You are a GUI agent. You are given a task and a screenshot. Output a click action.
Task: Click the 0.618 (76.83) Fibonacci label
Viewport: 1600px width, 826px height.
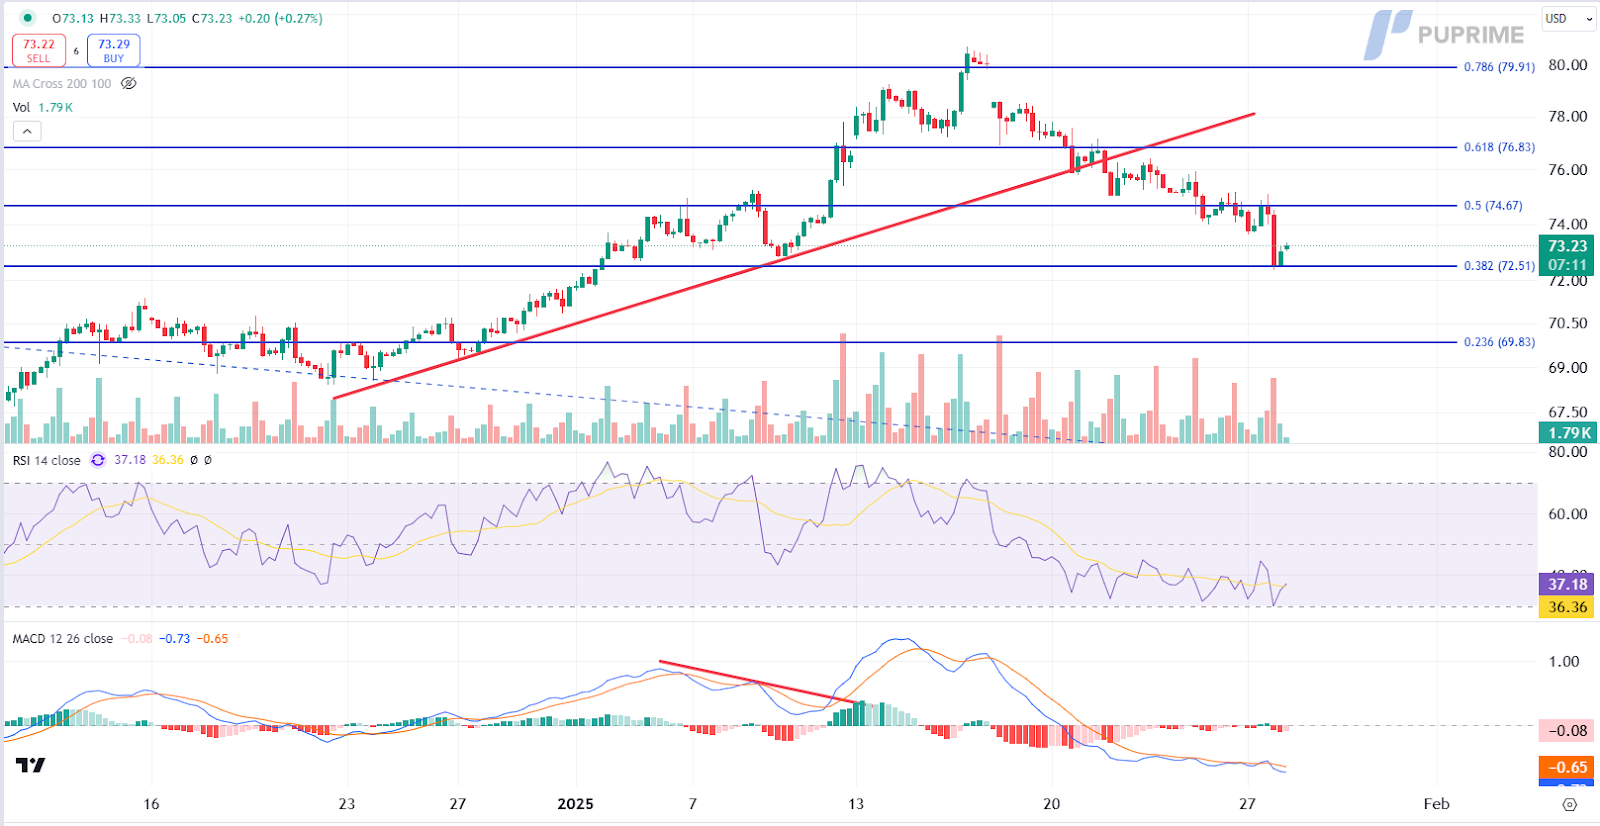coord(1499,147)
